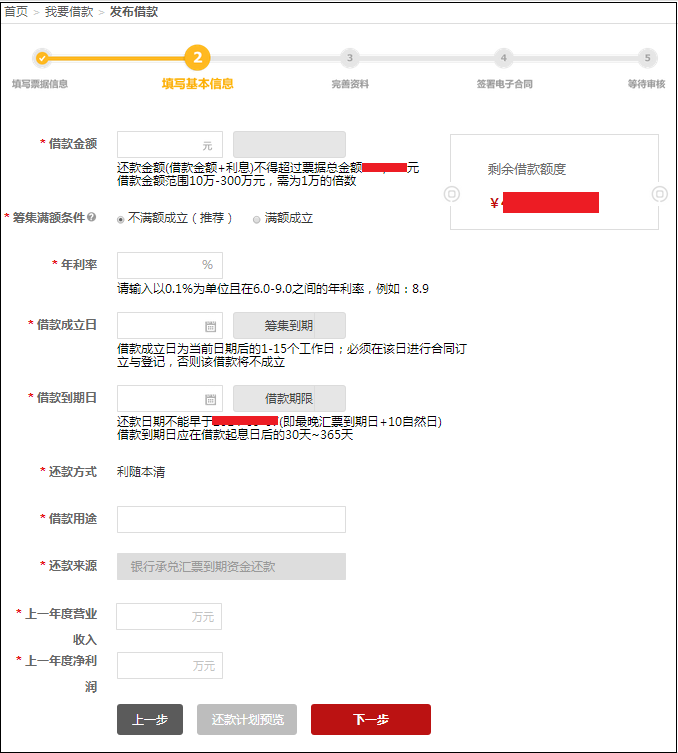Go to 我要借款 breadcrumb link
678x753 pixels.
[68, 12]
